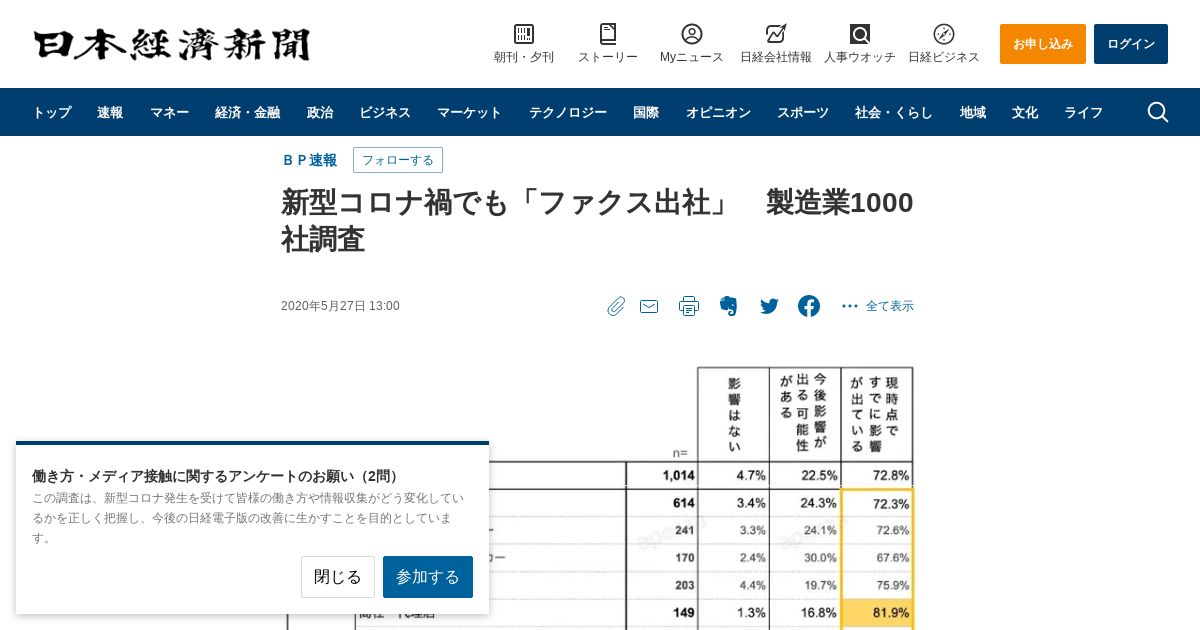Click the paperclip save article icon

pyautogui.click(x=616, y=306)
